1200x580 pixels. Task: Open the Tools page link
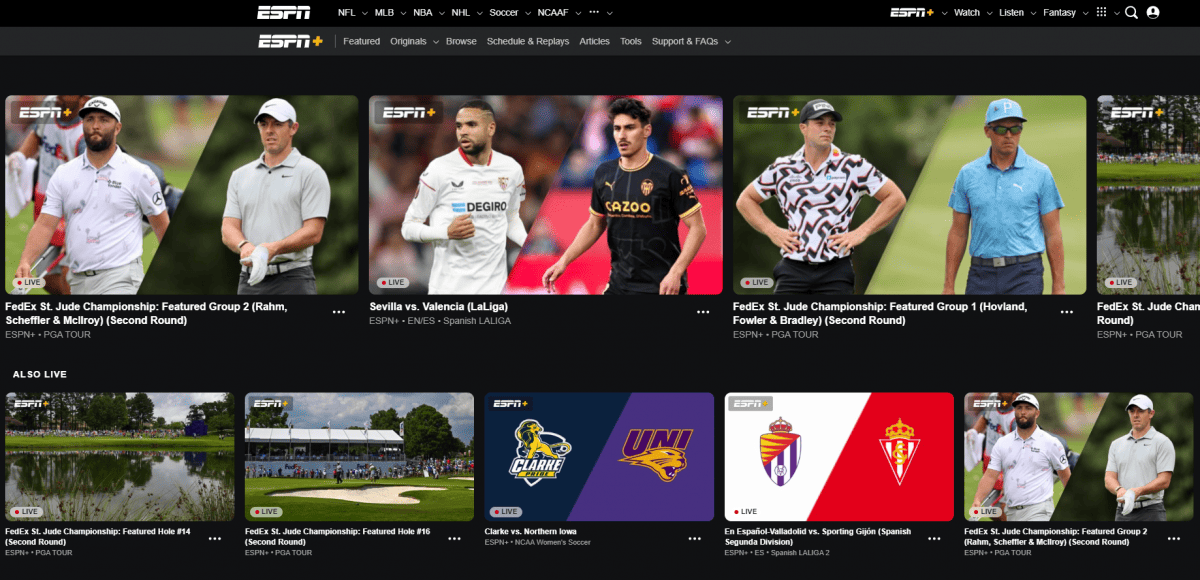(630, 41)
